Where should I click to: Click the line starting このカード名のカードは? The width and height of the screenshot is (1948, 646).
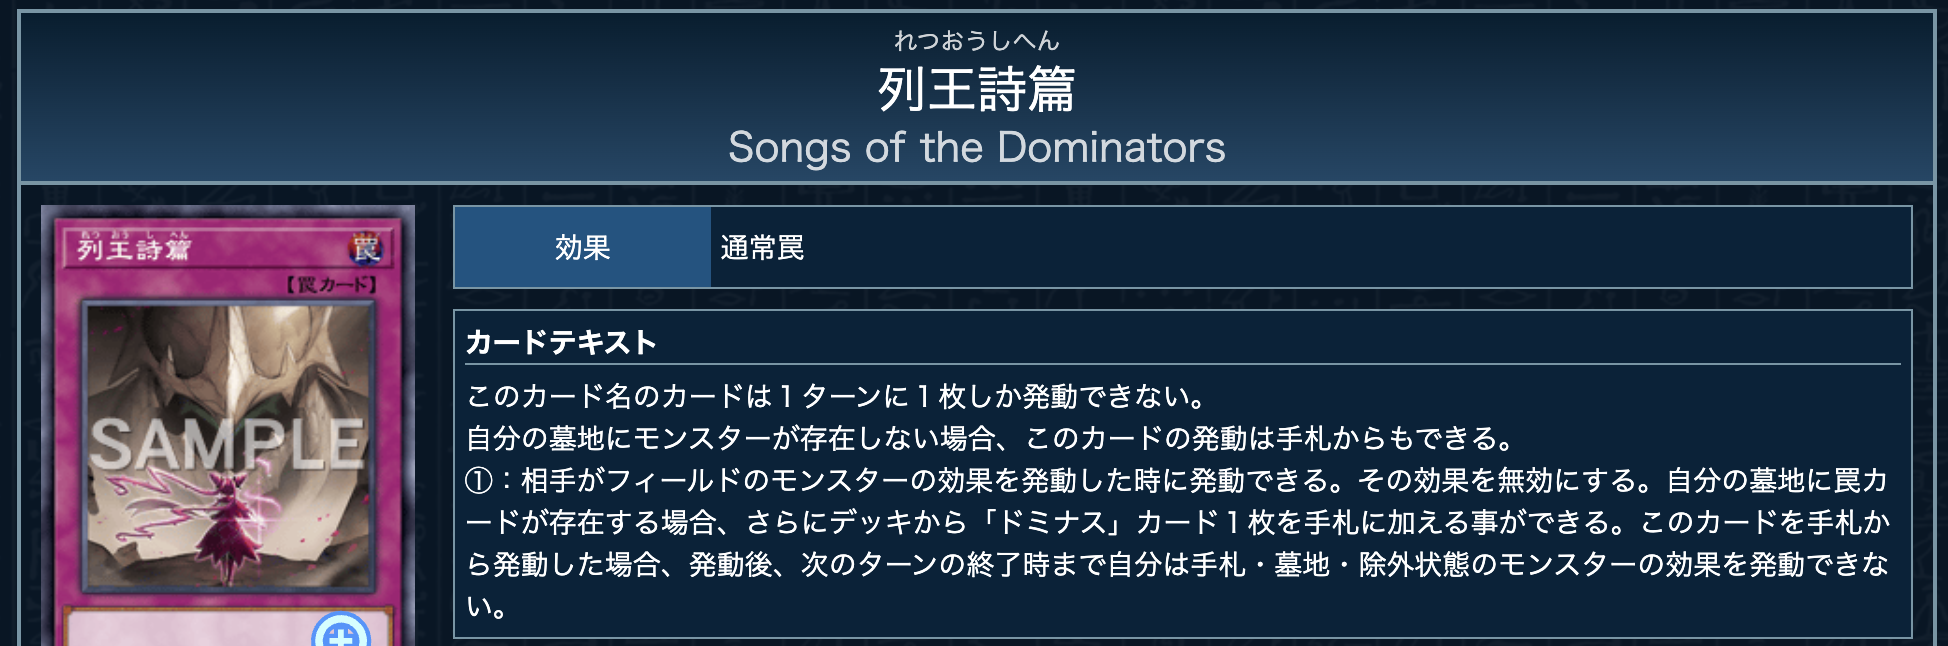tap(836, 397)
